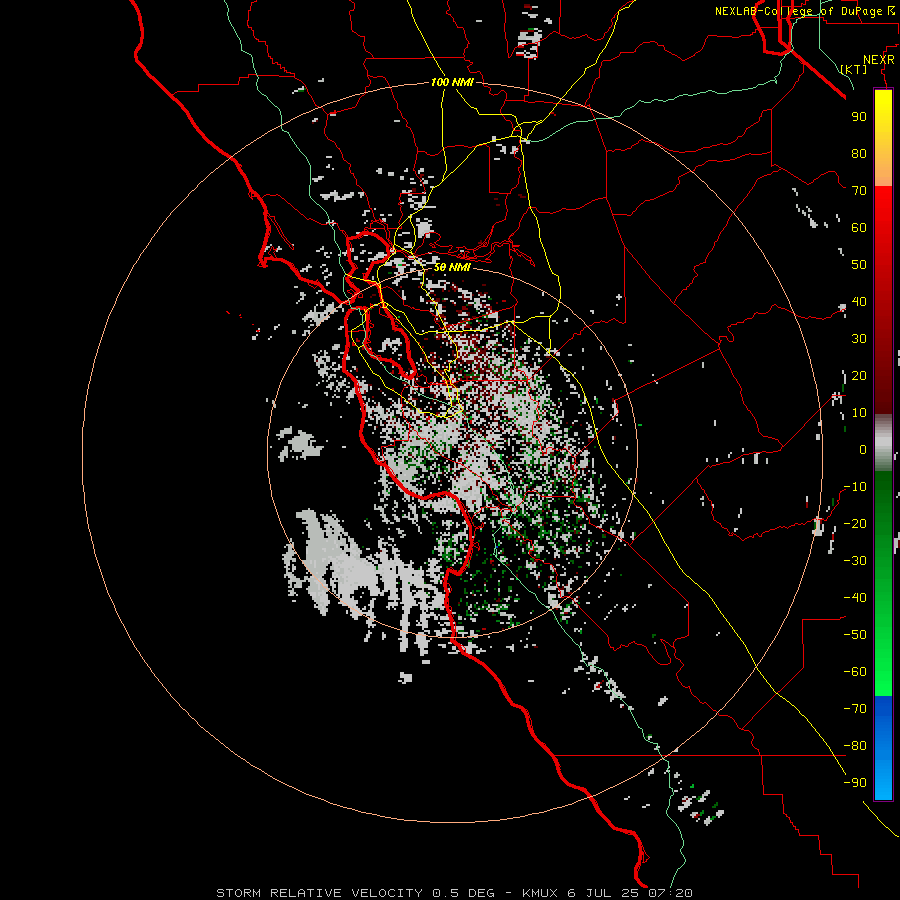Select the 50 value on velocity scale

(x=859, y=265)
